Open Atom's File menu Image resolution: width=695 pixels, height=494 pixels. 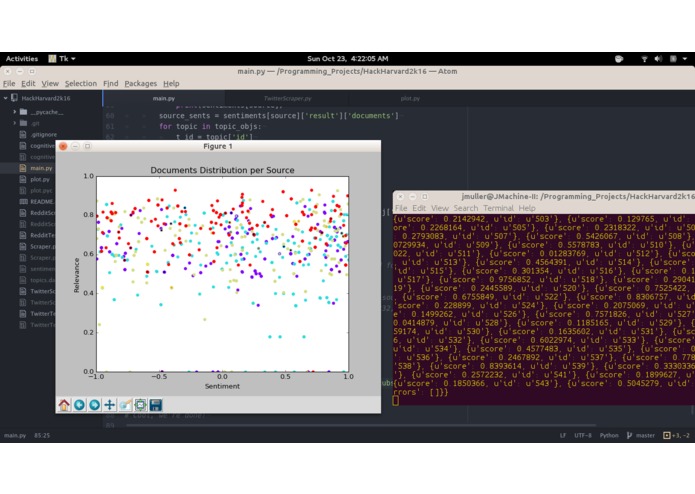[x=9, y=83]
